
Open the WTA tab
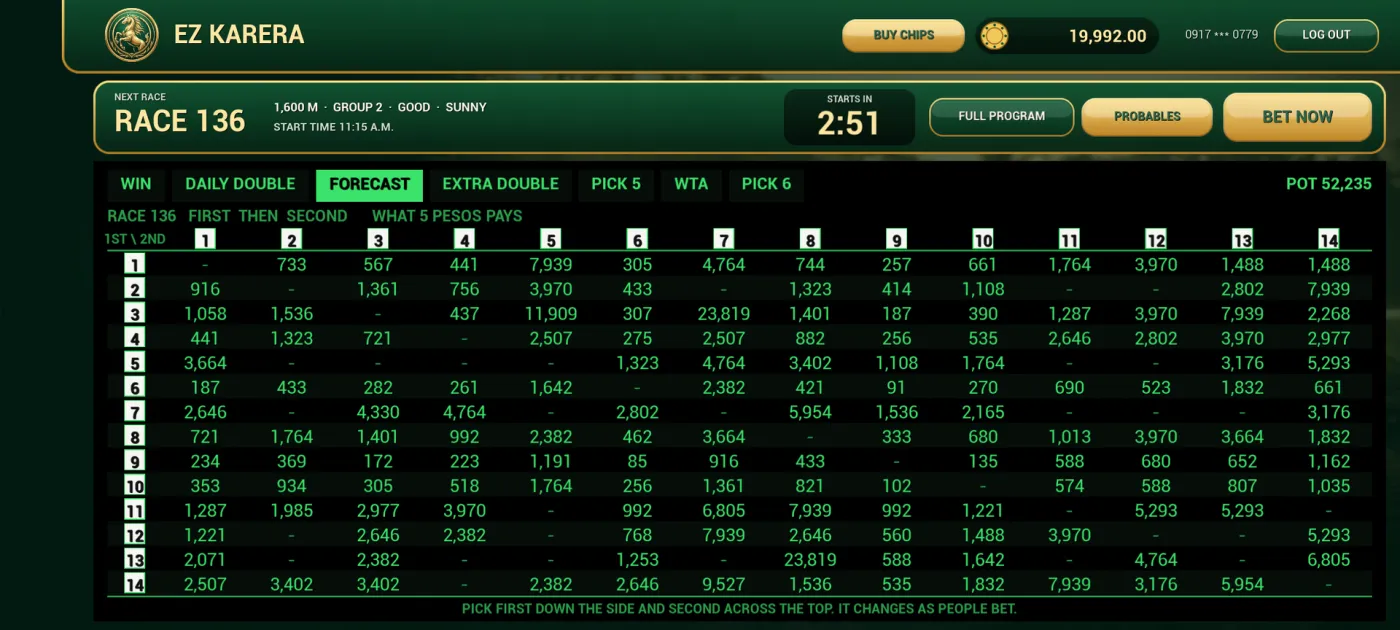[x=691, y=184]
